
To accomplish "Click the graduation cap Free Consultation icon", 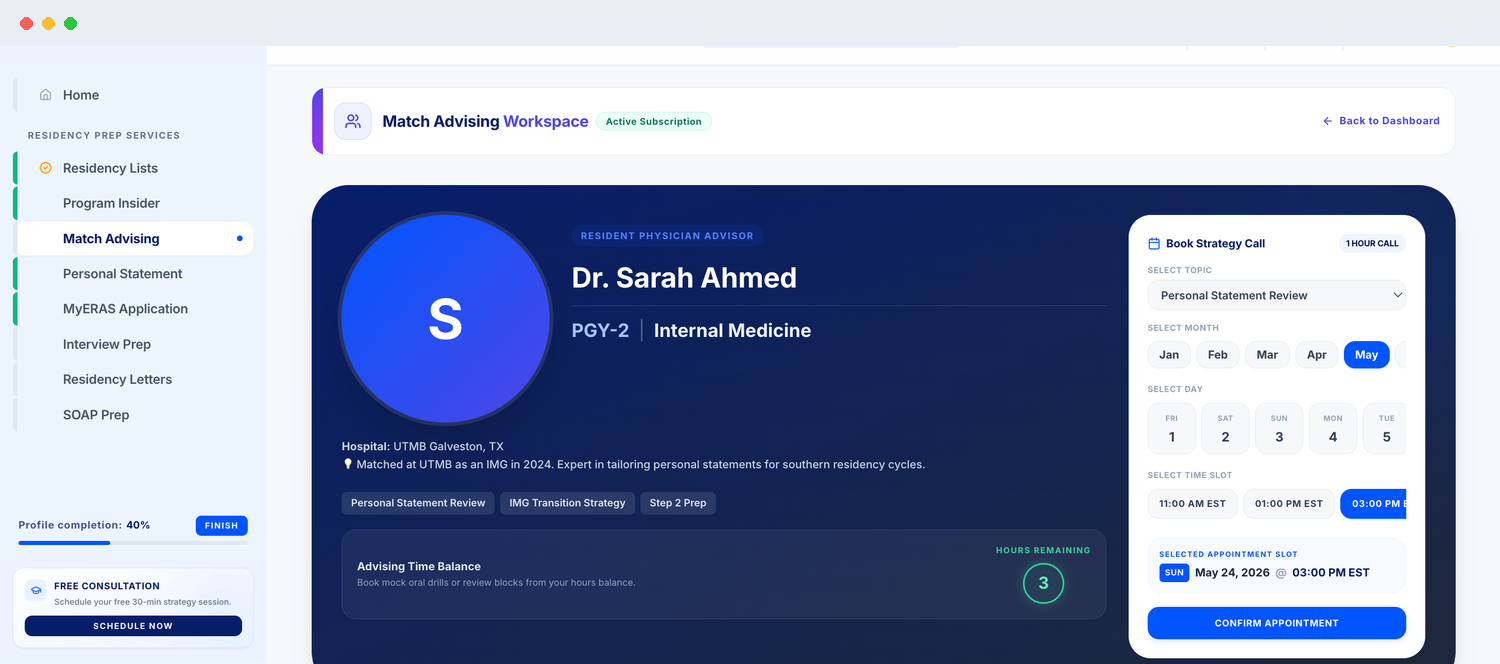I will point(36,590).
